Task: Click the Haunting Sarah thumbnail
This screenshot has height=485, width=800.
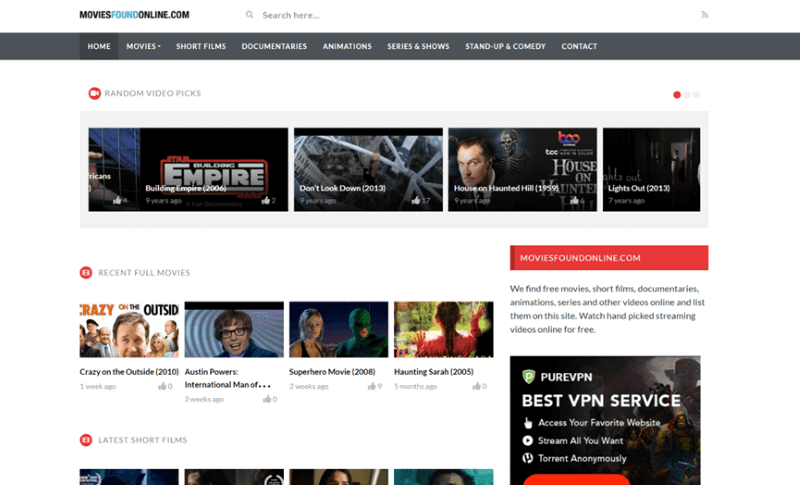Action: click(444, 329)
